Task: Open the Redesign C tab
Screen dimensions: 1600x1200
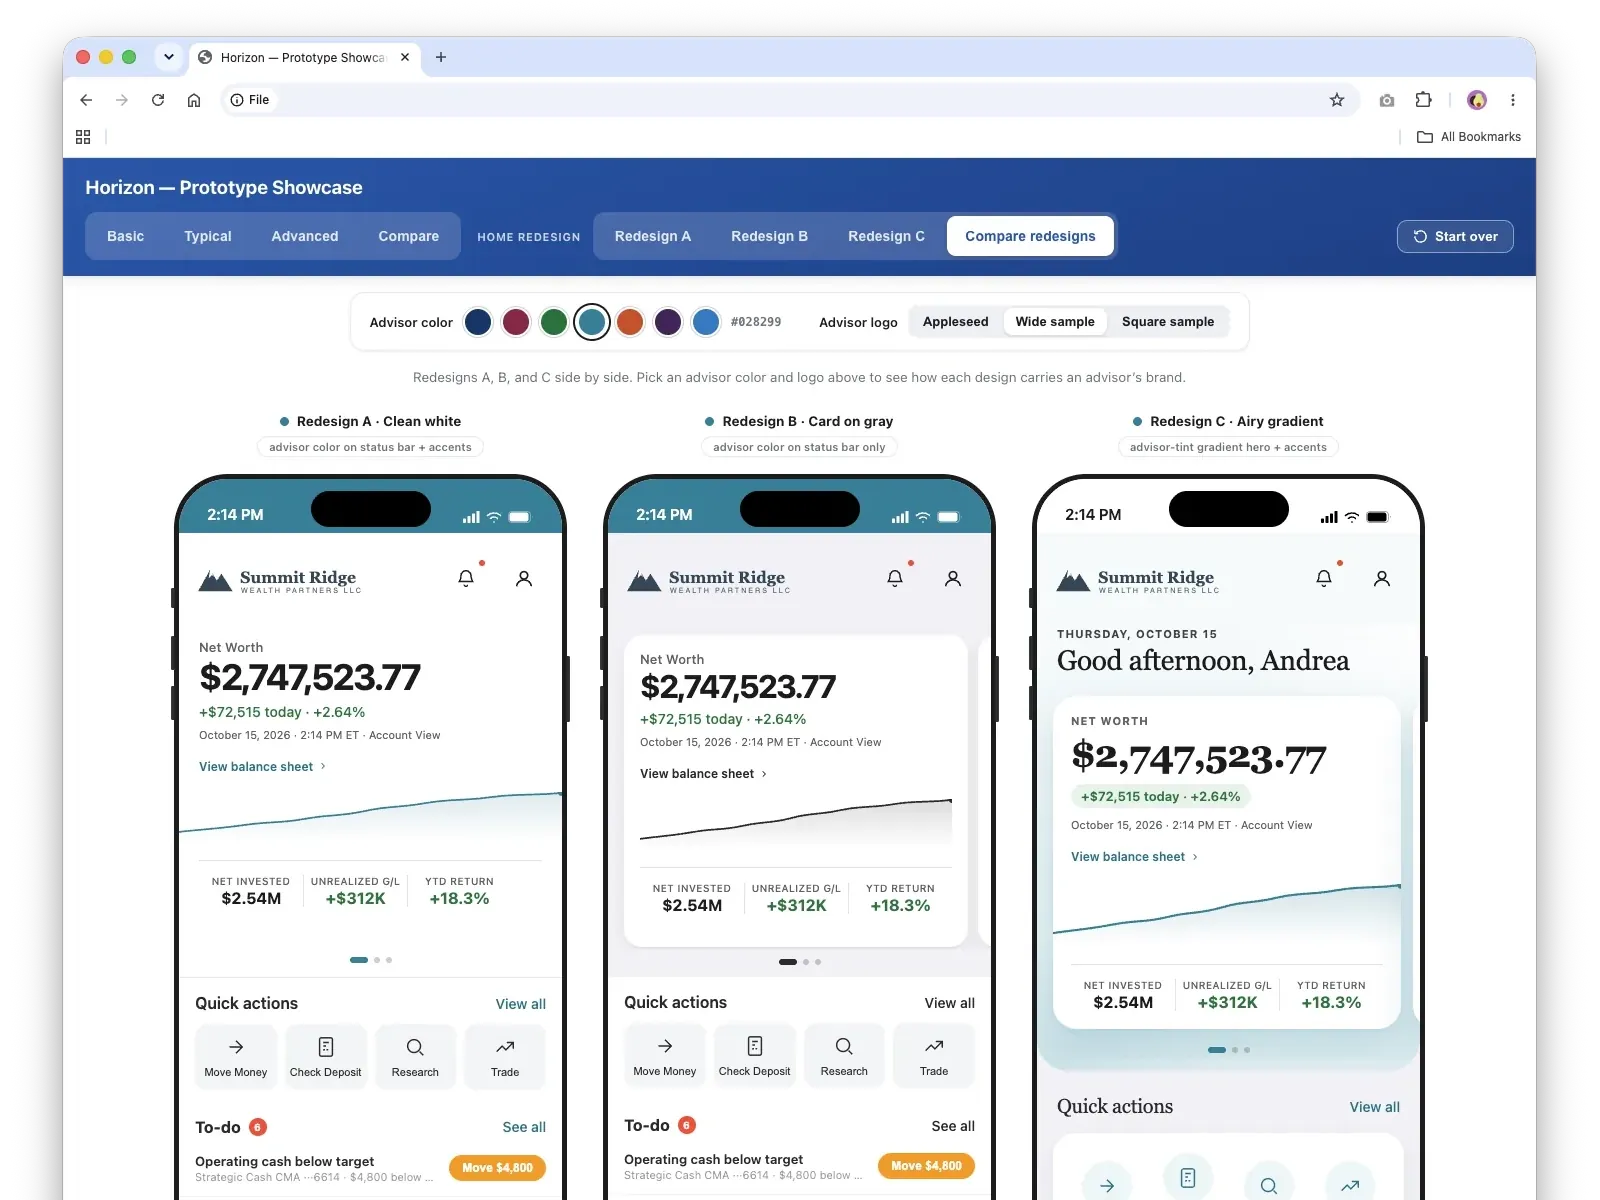Action: point(886,236)
